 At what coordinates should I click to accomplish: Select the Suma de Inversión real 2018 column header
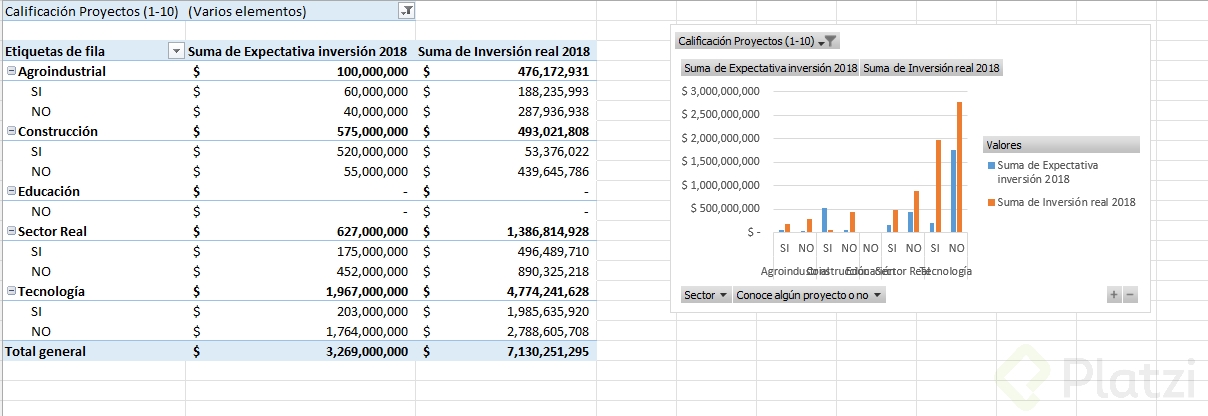[x=505, y=51]
